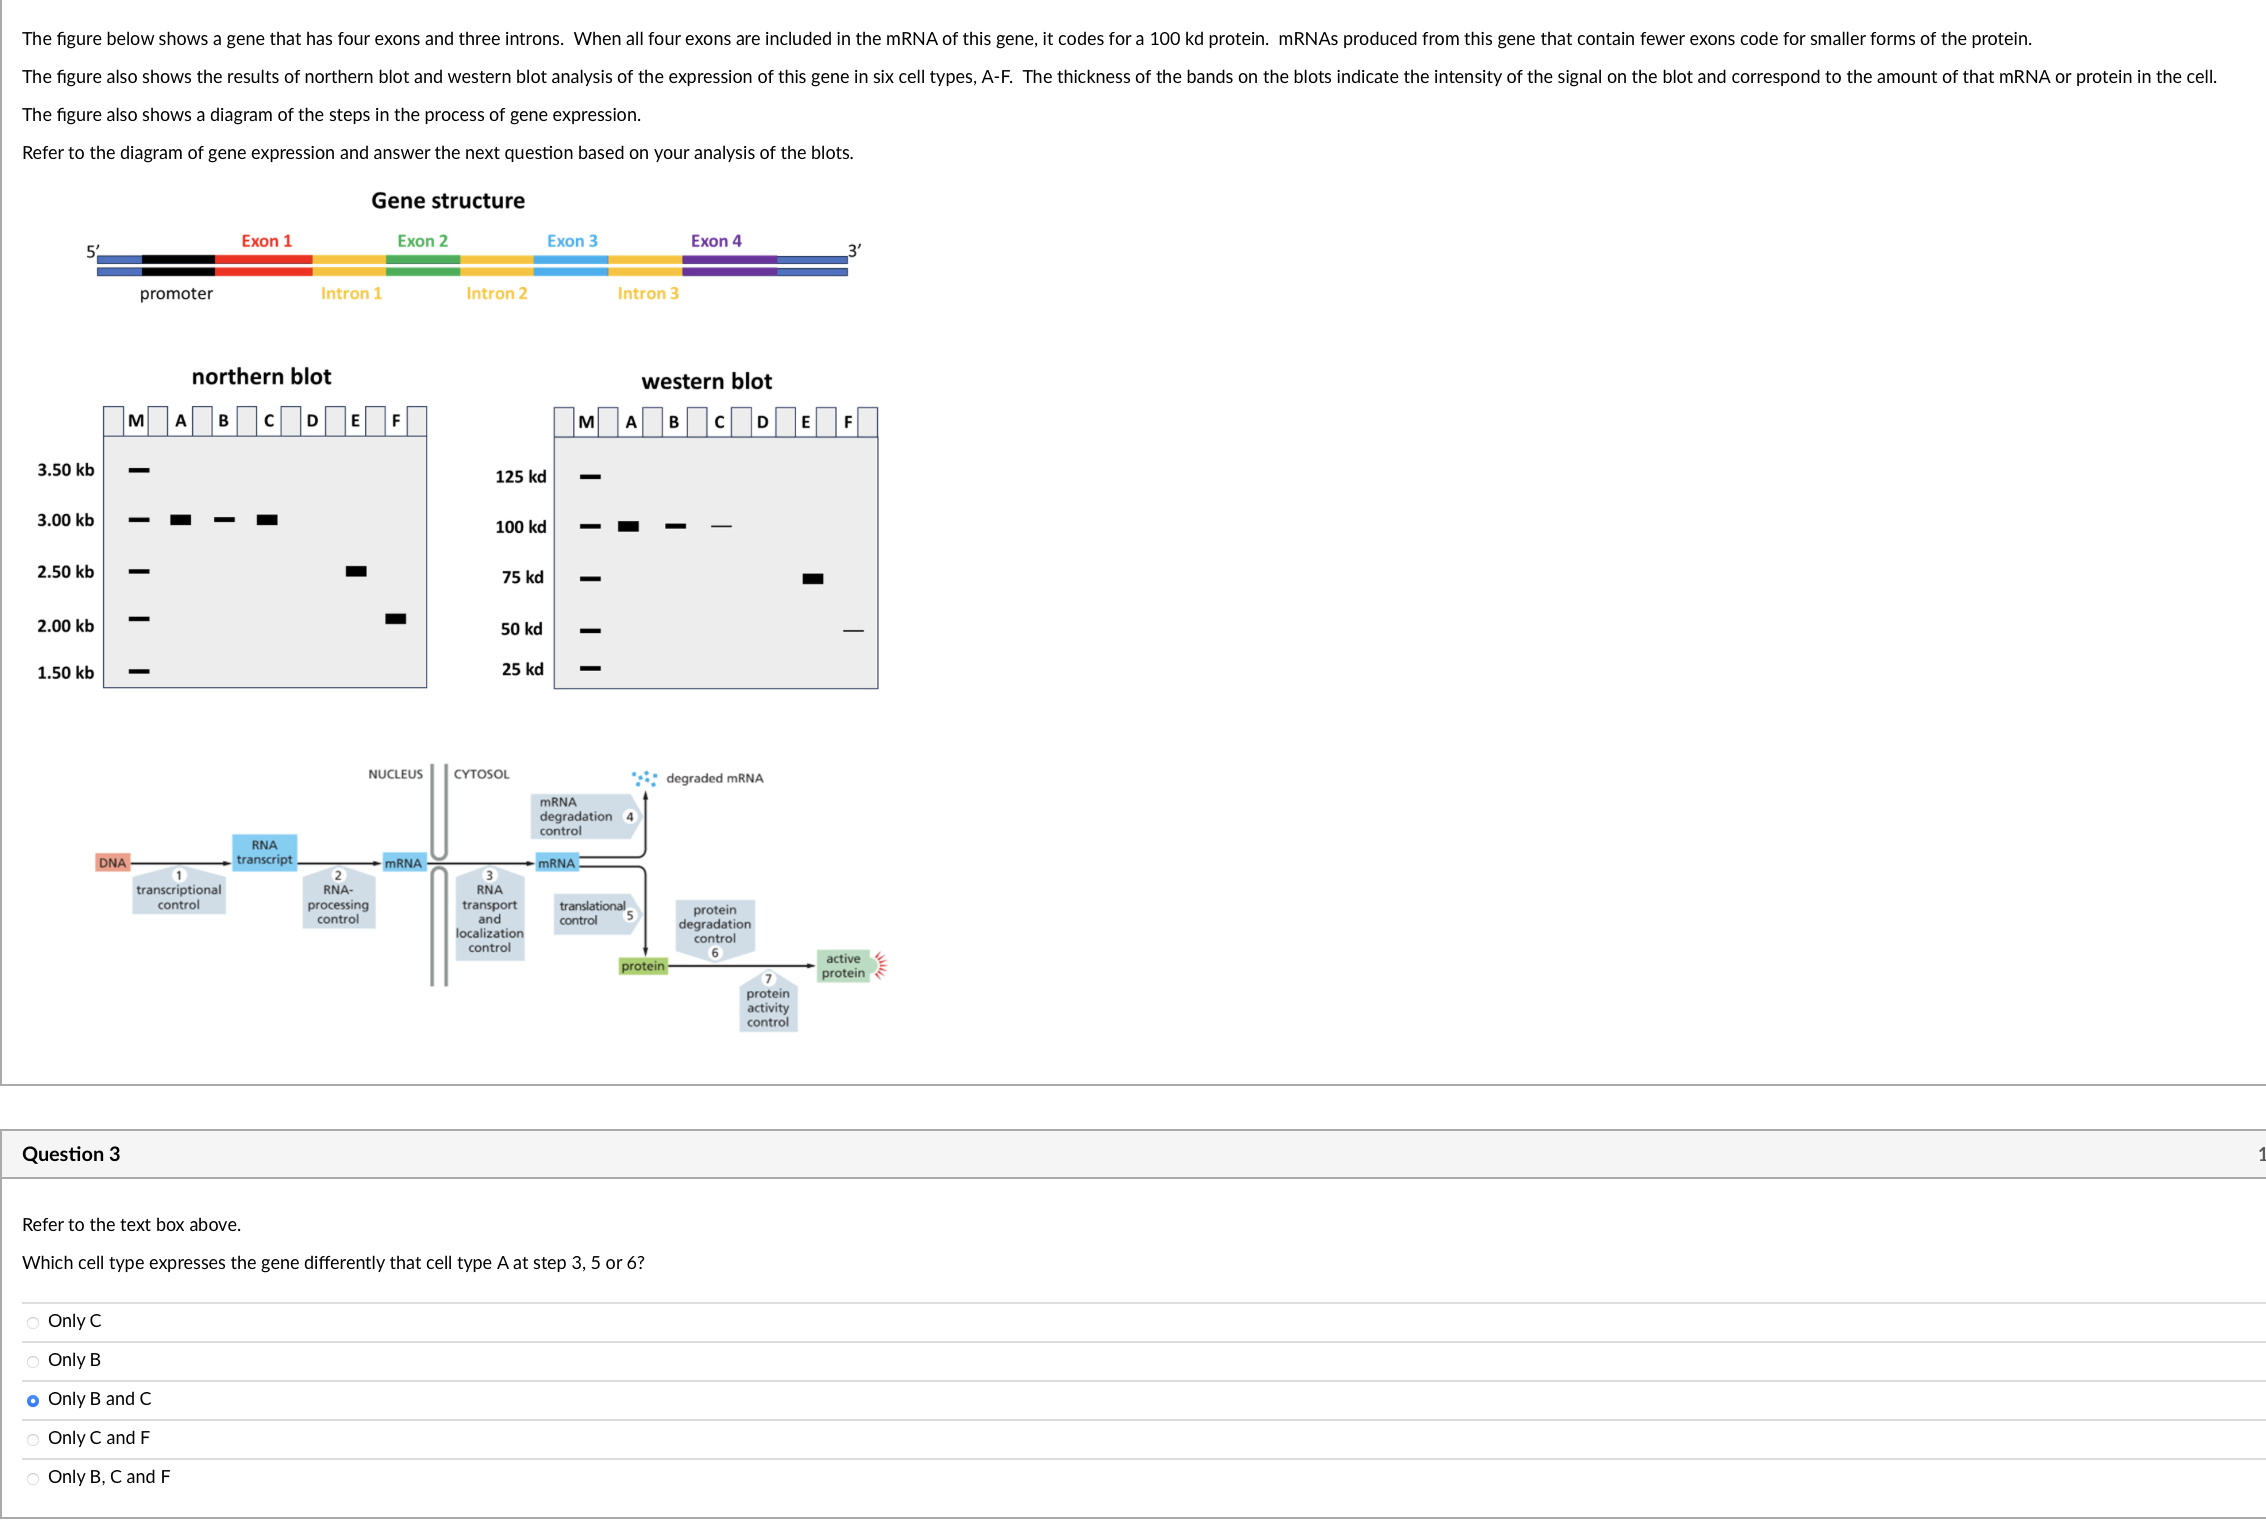The width and height of the screenshot is (2266, 1520).
Task: Click the '1.50 kb' marker label
Action: [66, 673]
